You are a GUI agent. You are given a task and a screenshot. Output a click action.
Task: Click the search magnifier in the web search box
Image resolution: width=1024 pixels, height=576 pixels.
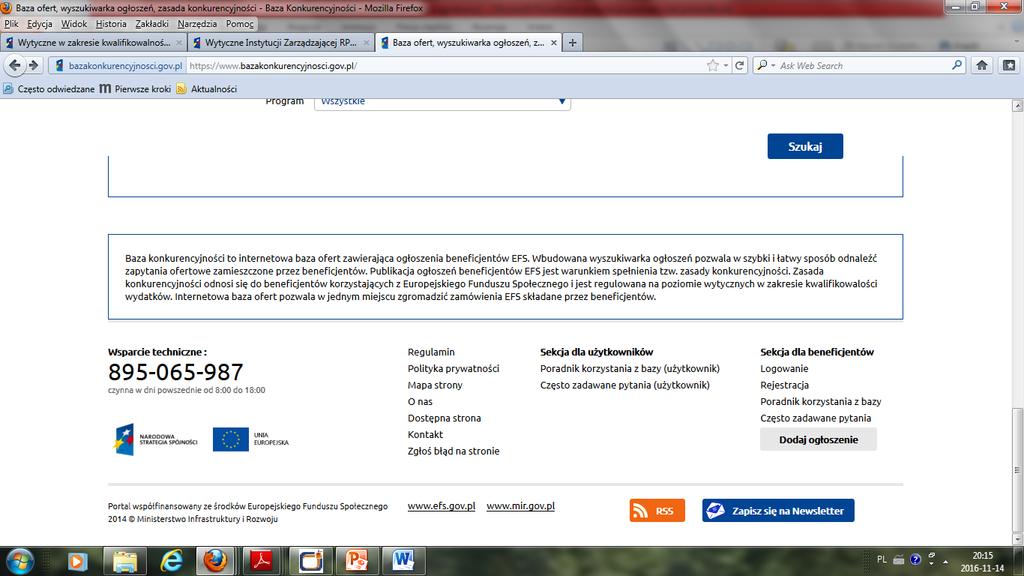pos(957,65)
